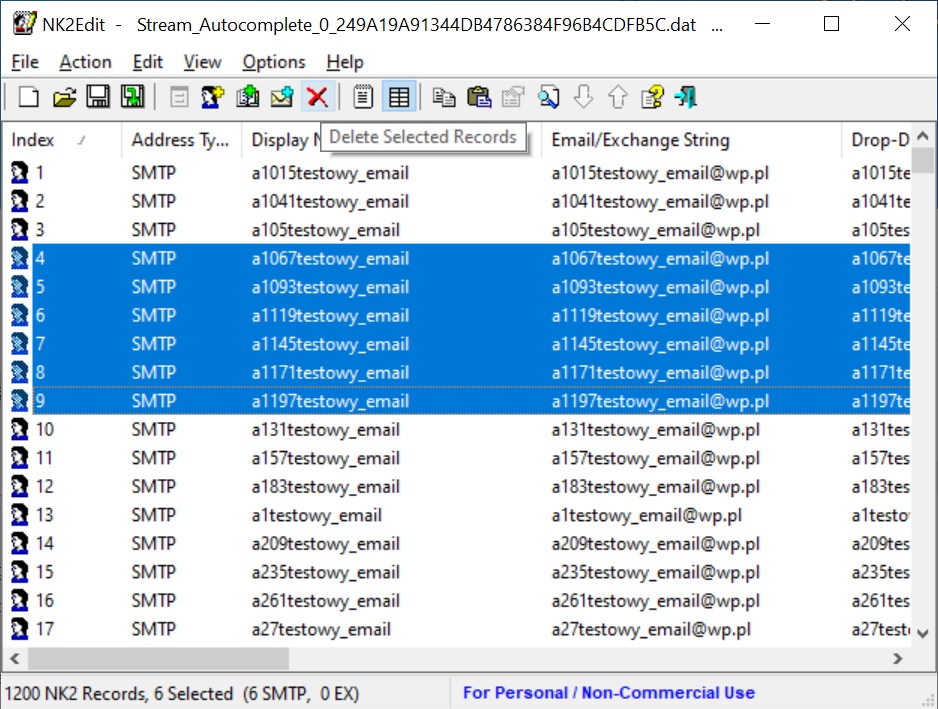Add a new record with the person icon
The image size is (938, 709).
(x=212, y=97)
